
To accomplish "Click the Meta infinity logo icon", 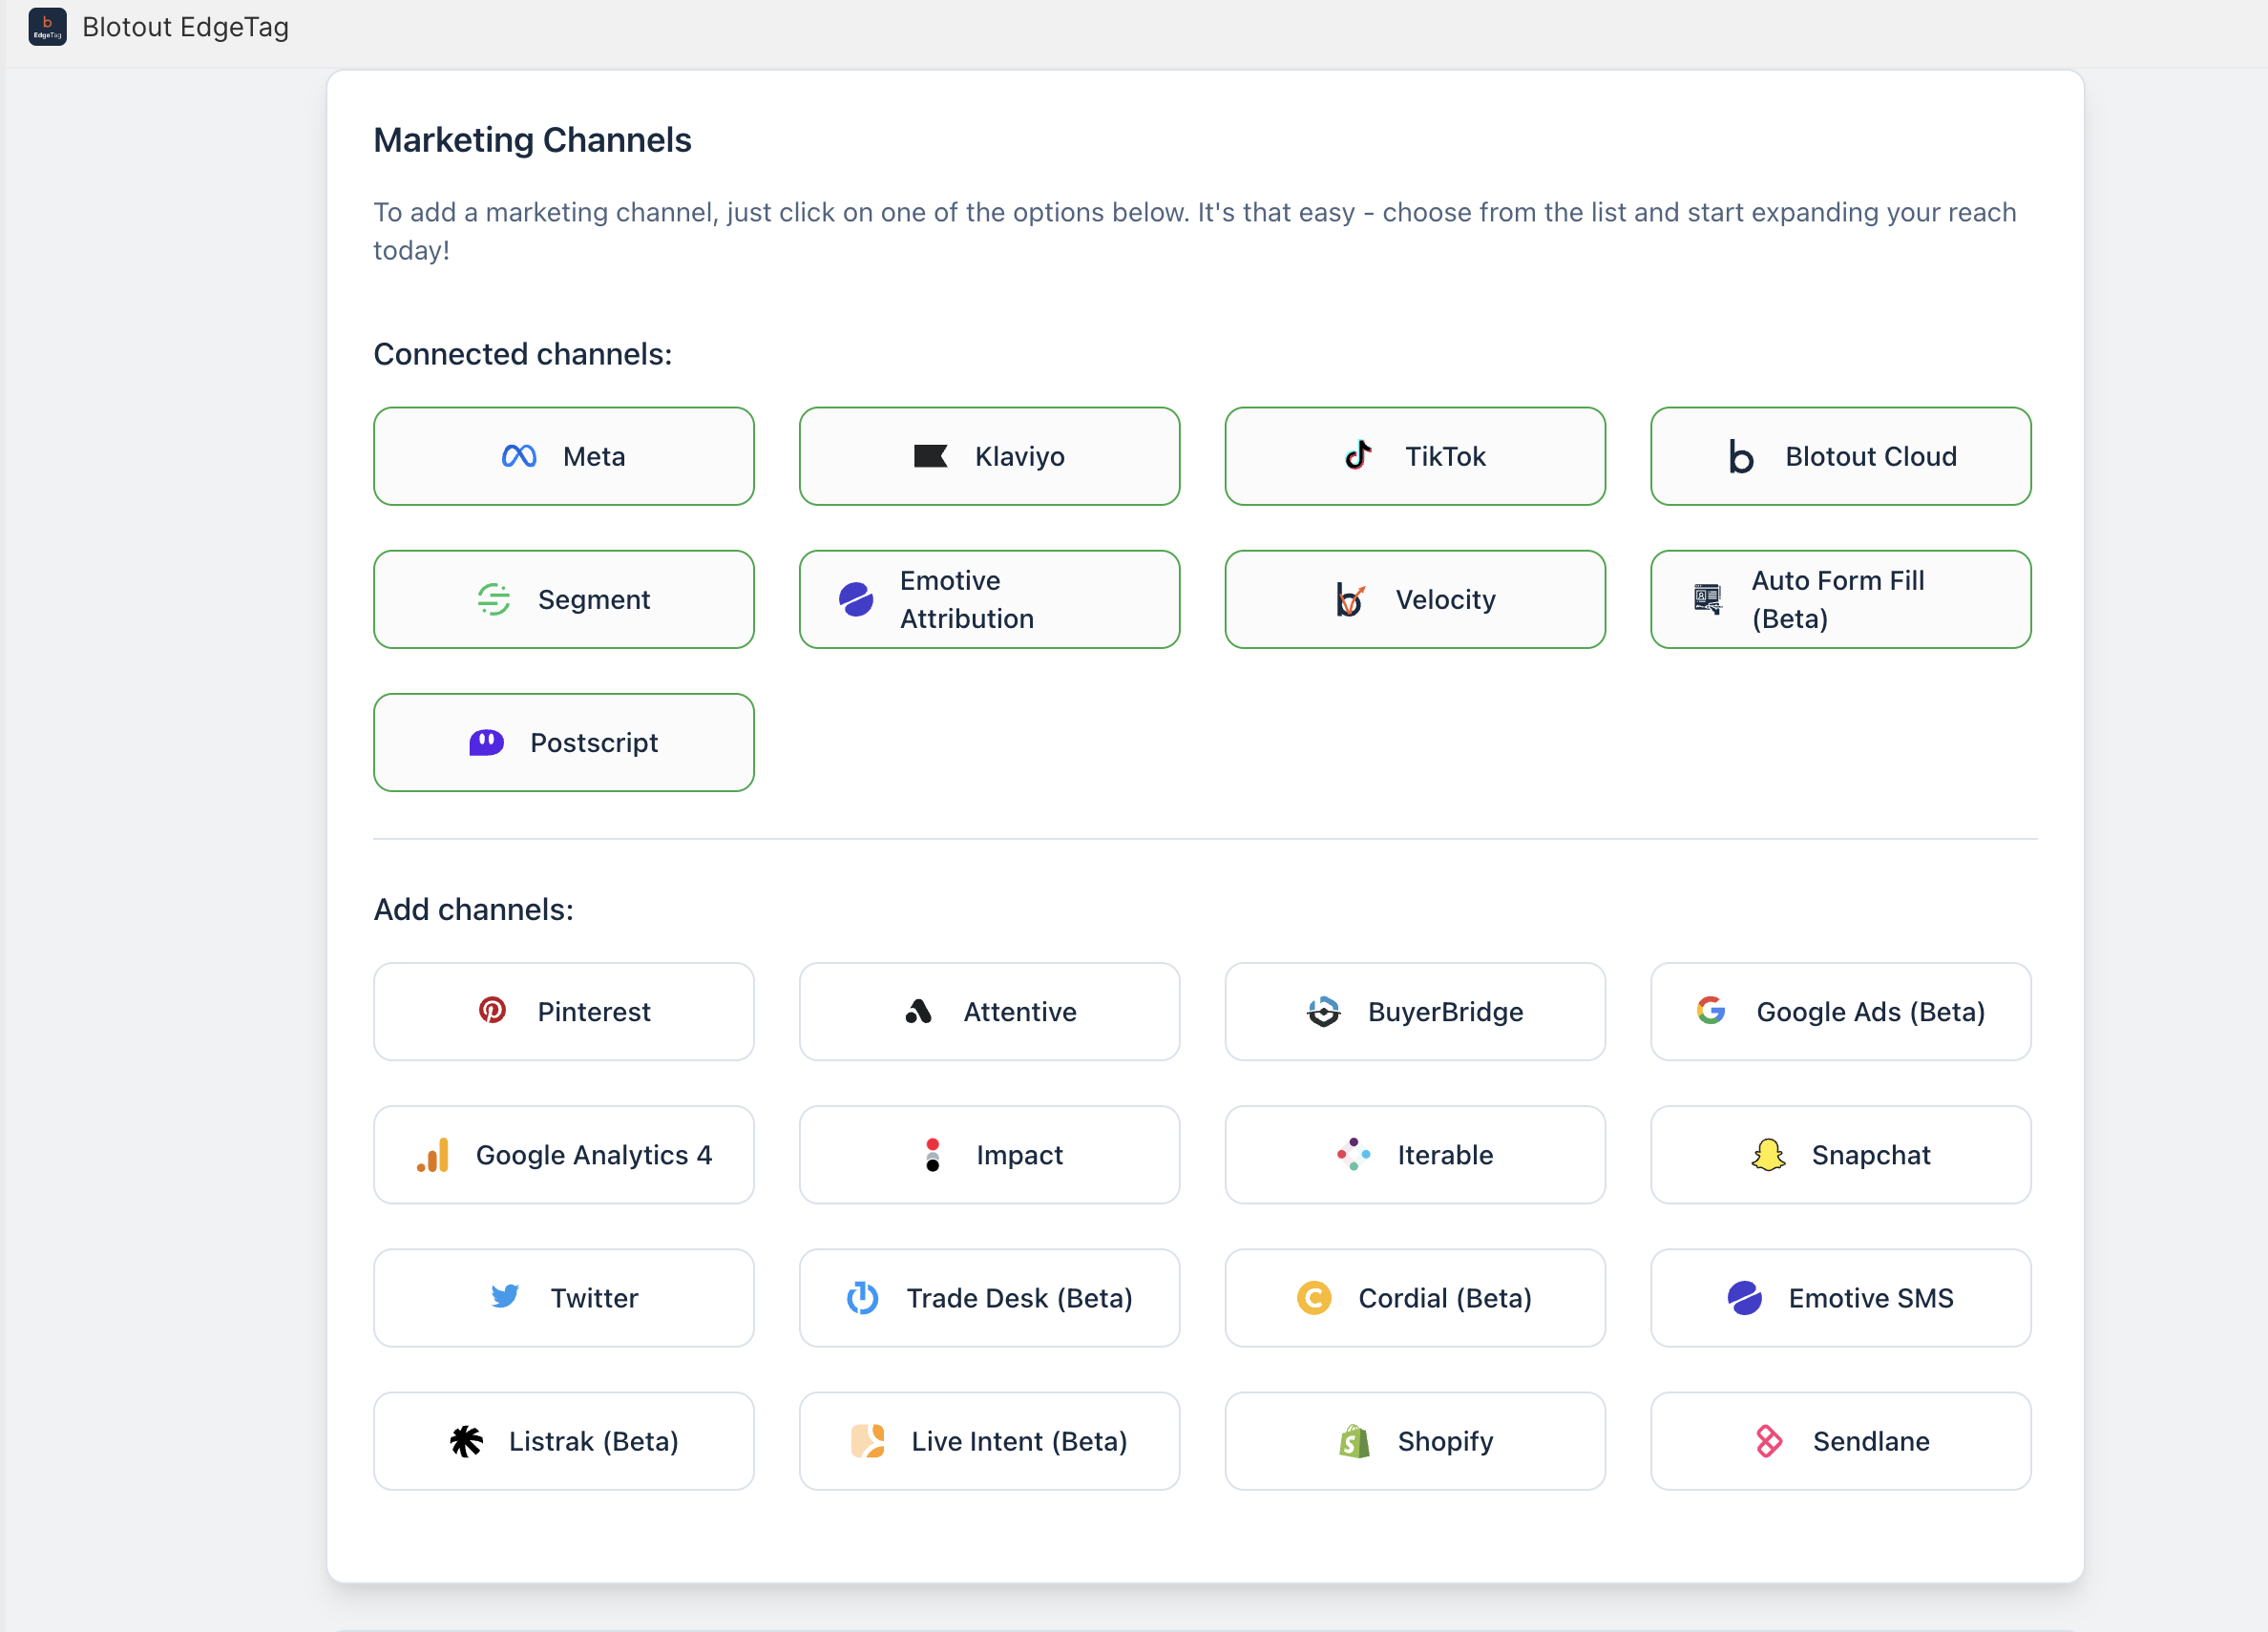I will (x=519, y=457).
